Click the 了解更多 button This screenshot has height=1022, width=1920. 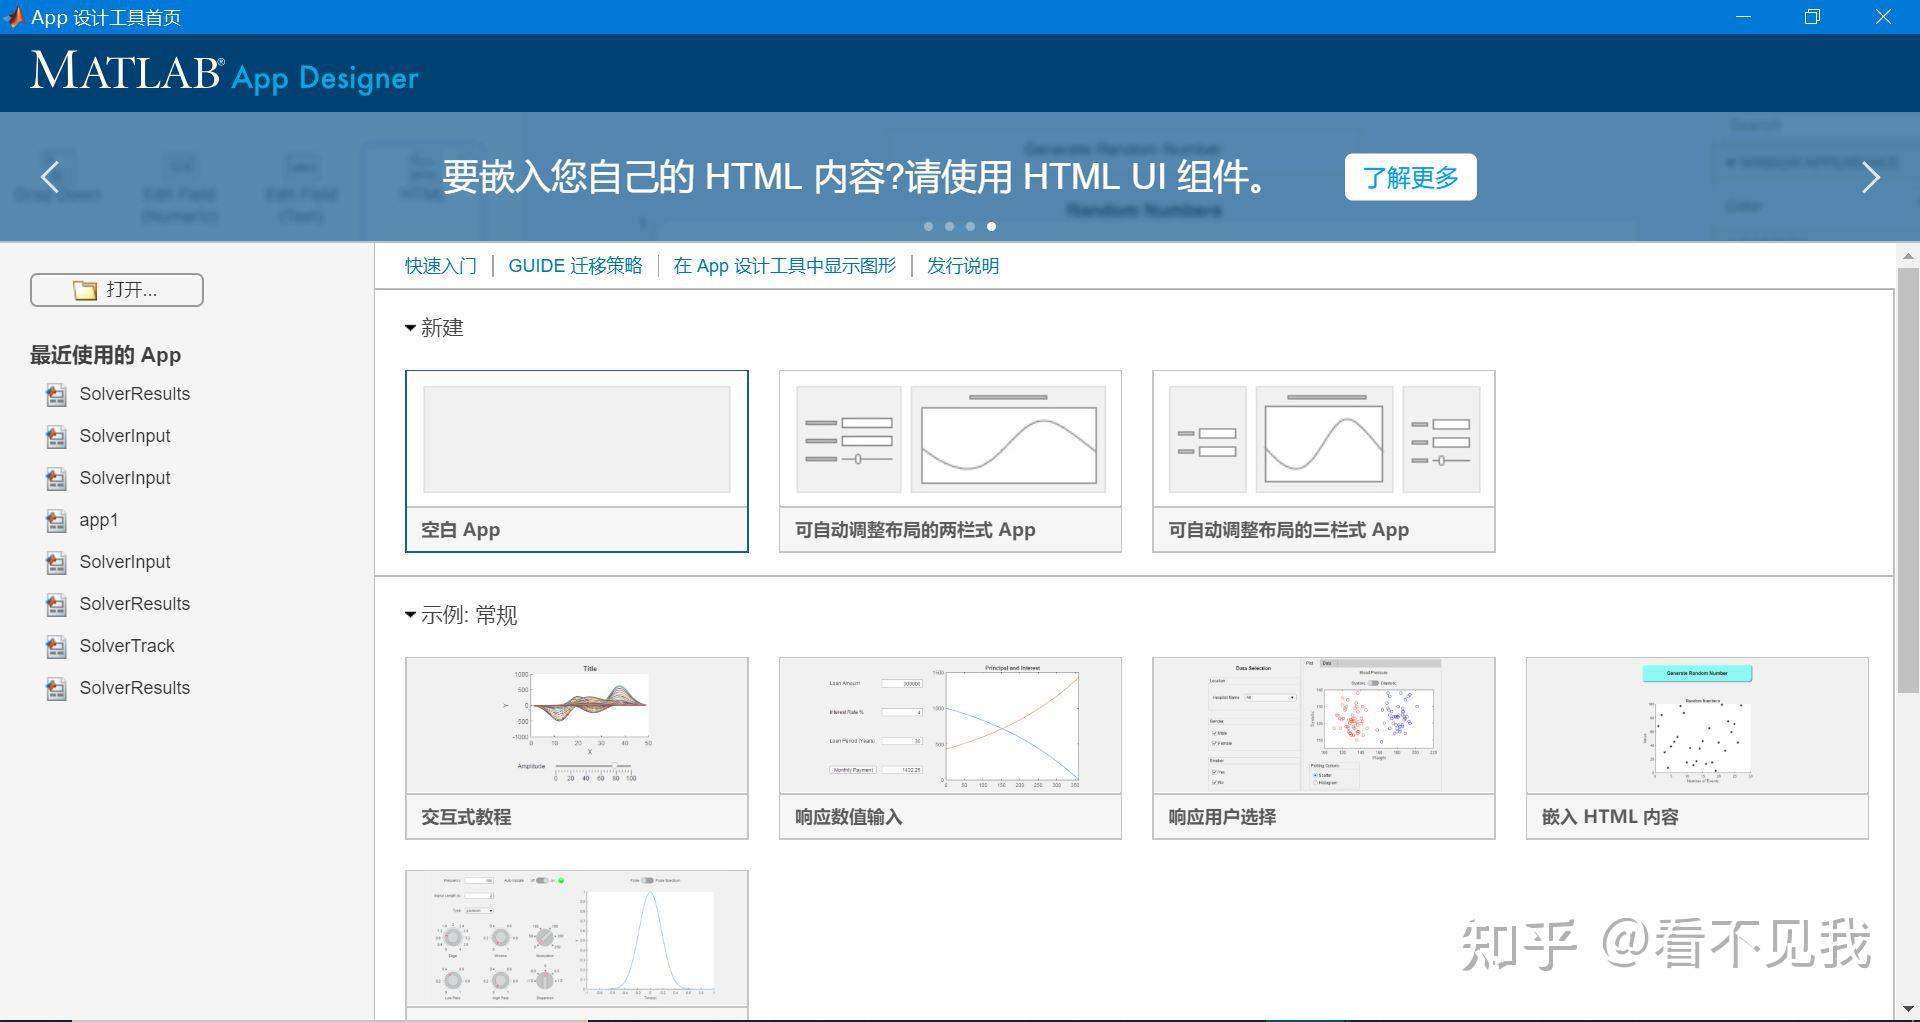click(1410, 177)
